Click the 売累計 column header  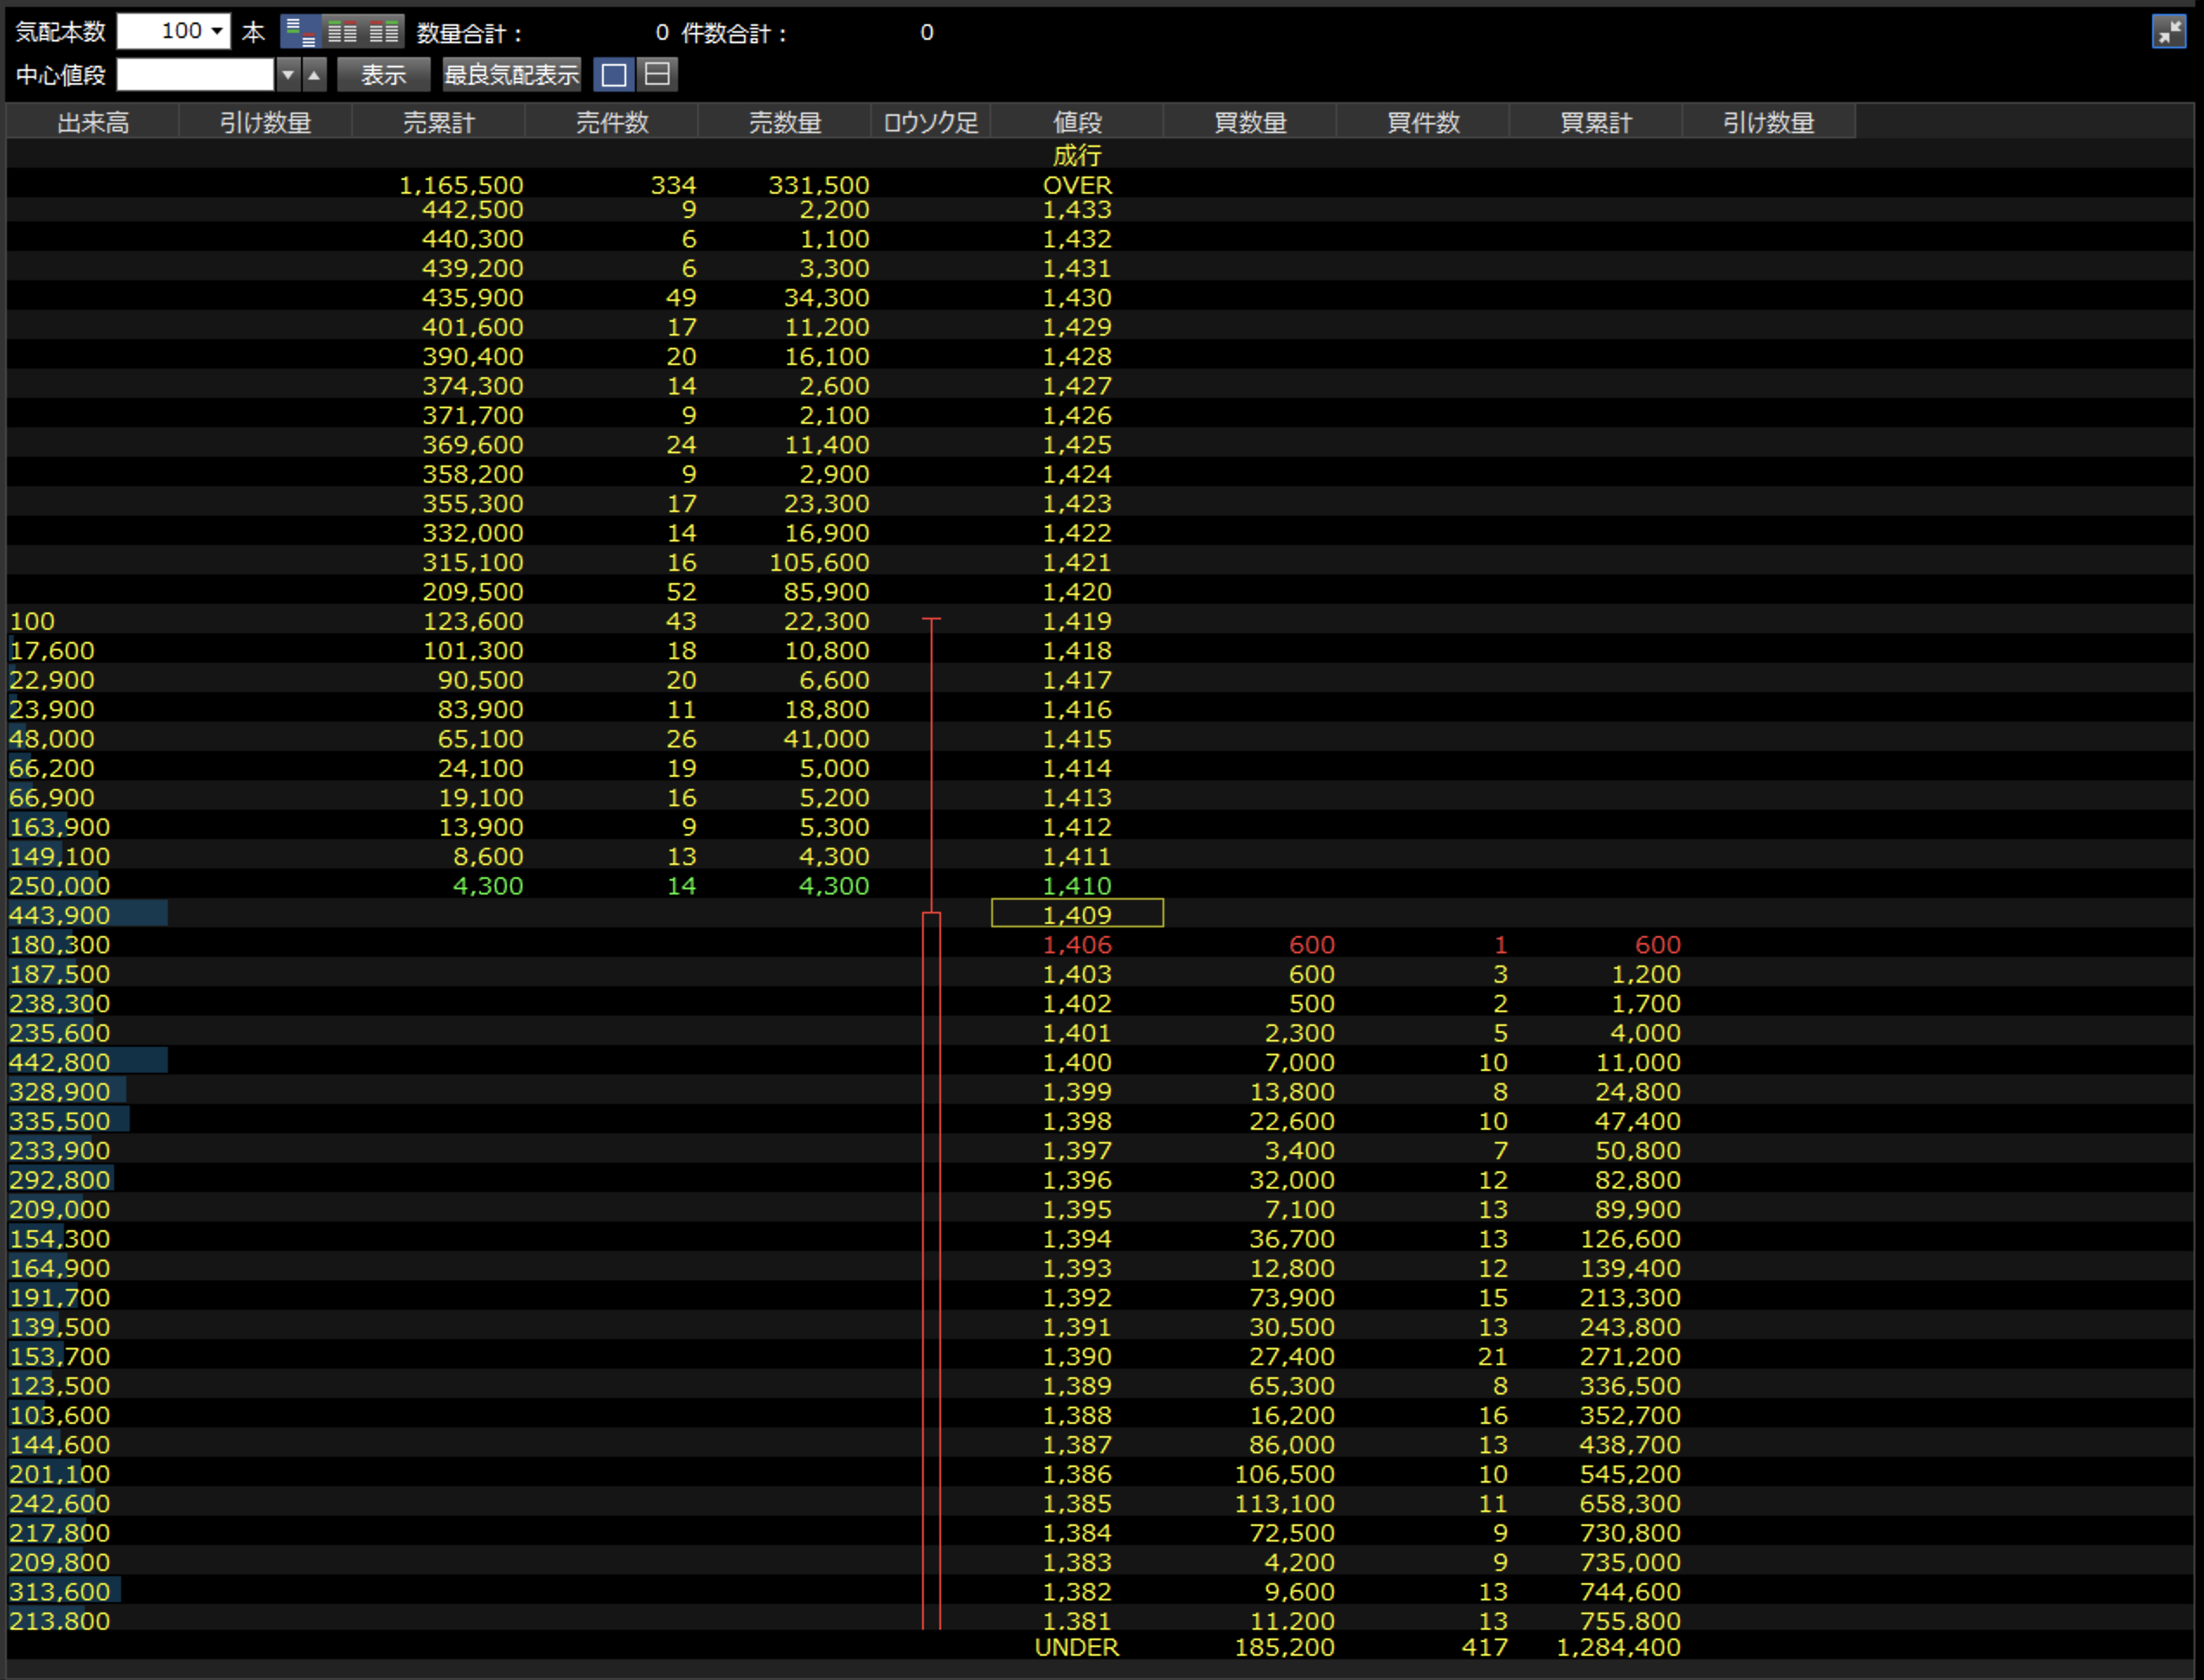pyautogui.click(x=438, y=122)
